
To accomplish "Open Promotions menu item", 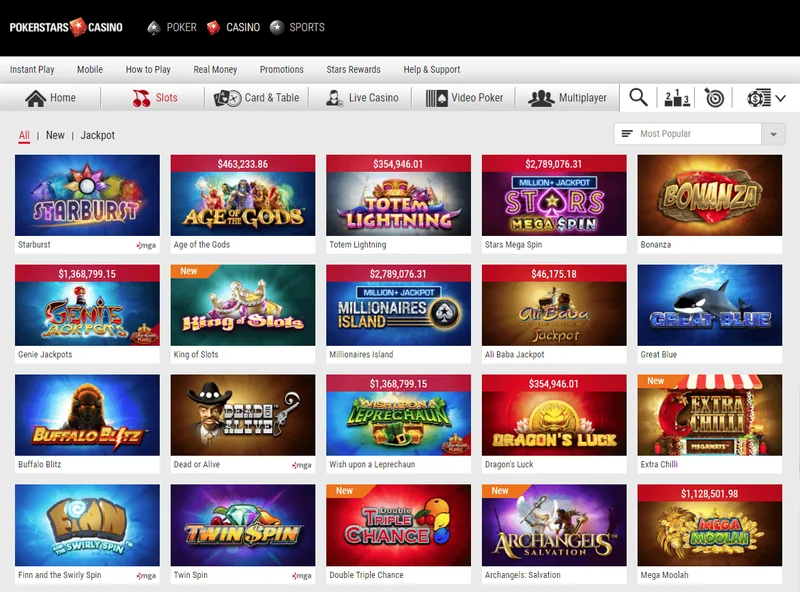I will [282, 69].
